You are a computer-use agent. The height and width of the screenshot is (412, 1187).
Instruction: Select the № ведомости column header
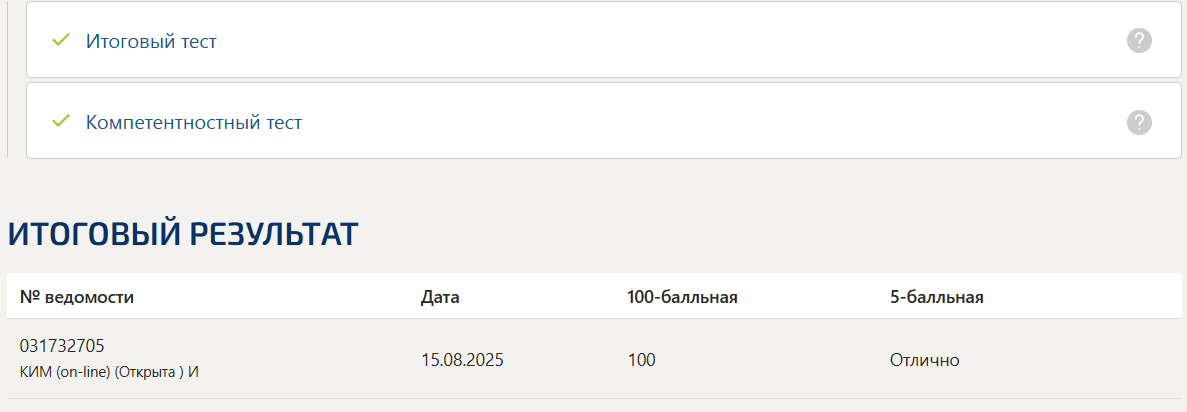click(76, 297)
